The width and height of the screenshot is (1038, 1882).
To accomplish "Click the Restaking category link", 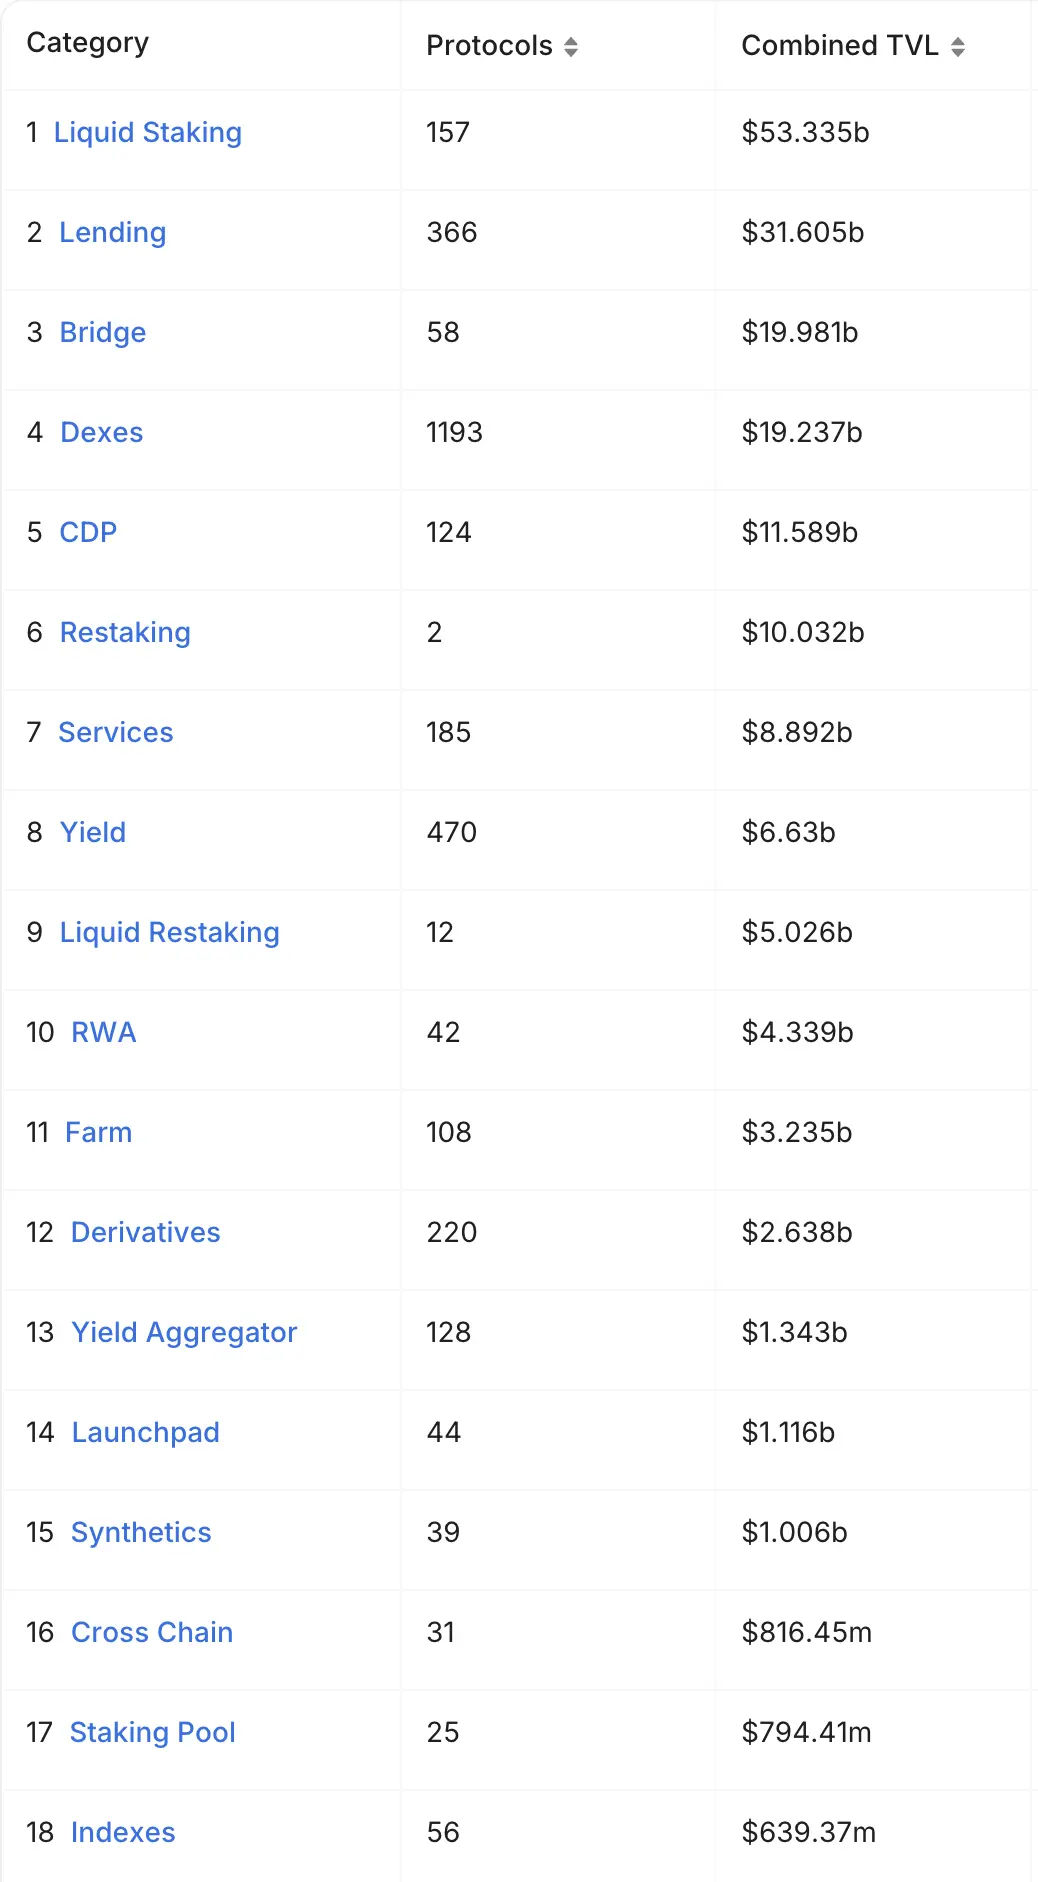I will (x=125, y=633).
